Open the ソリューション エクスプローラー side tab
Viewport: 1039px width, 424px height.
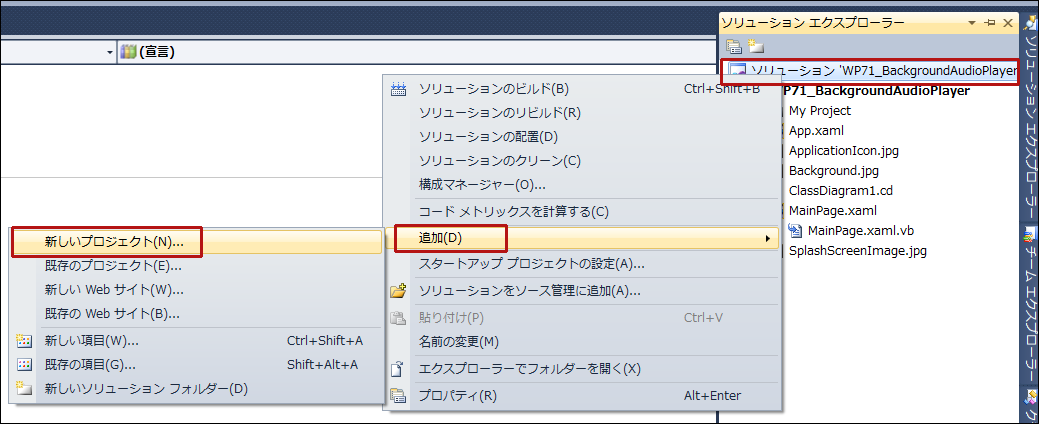1030,119
